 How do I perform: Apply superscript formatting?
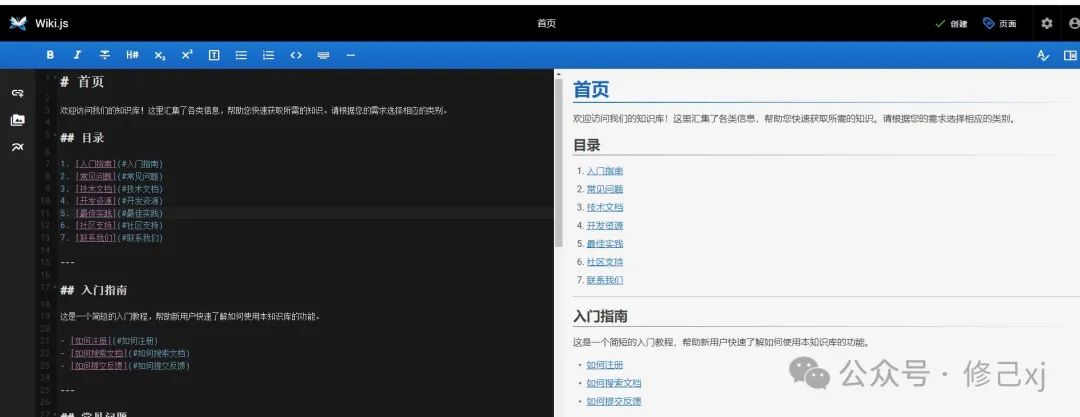(187, 55)
